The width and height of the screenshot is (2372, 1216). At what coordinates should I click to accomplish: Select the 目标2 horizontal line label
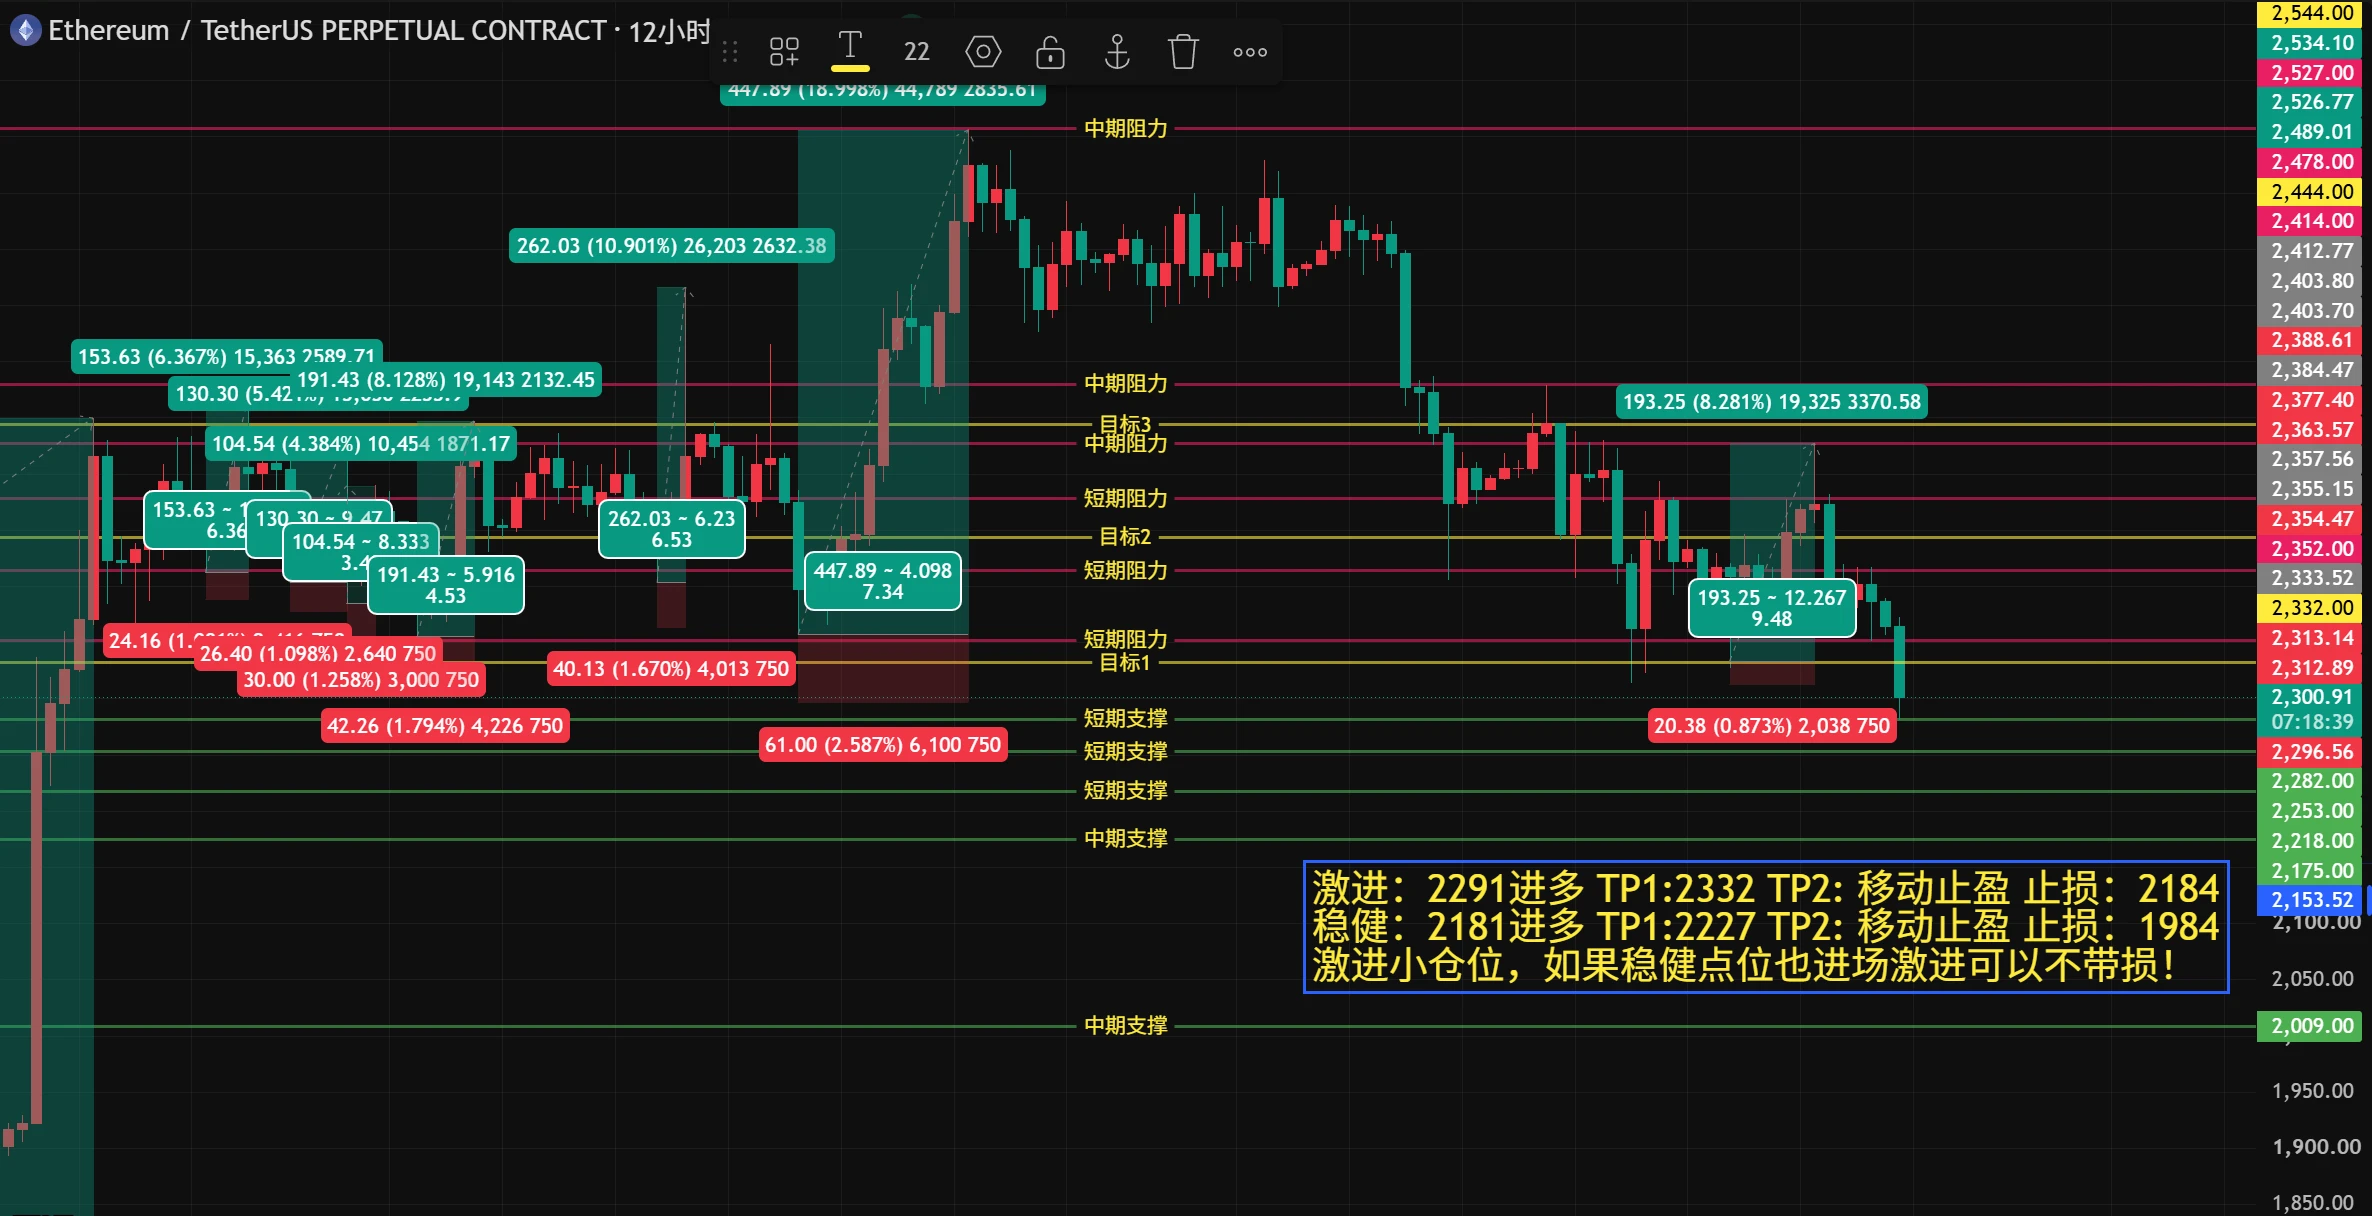point(1125,537)
